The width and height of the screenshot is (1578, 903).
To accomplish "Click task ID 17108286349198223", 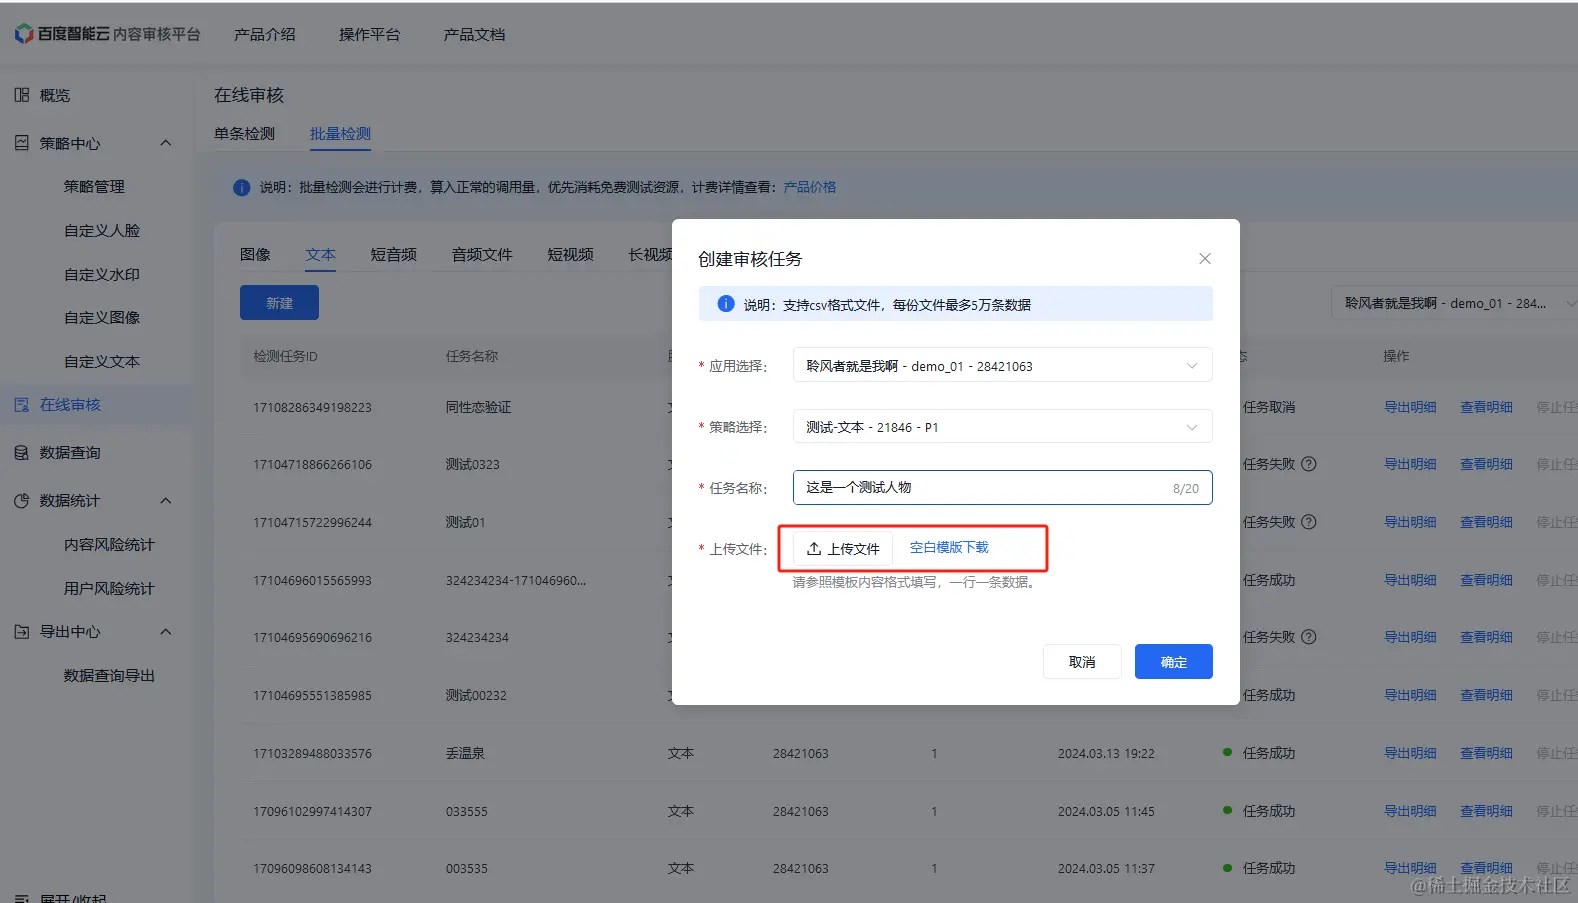I will (312, 408).
